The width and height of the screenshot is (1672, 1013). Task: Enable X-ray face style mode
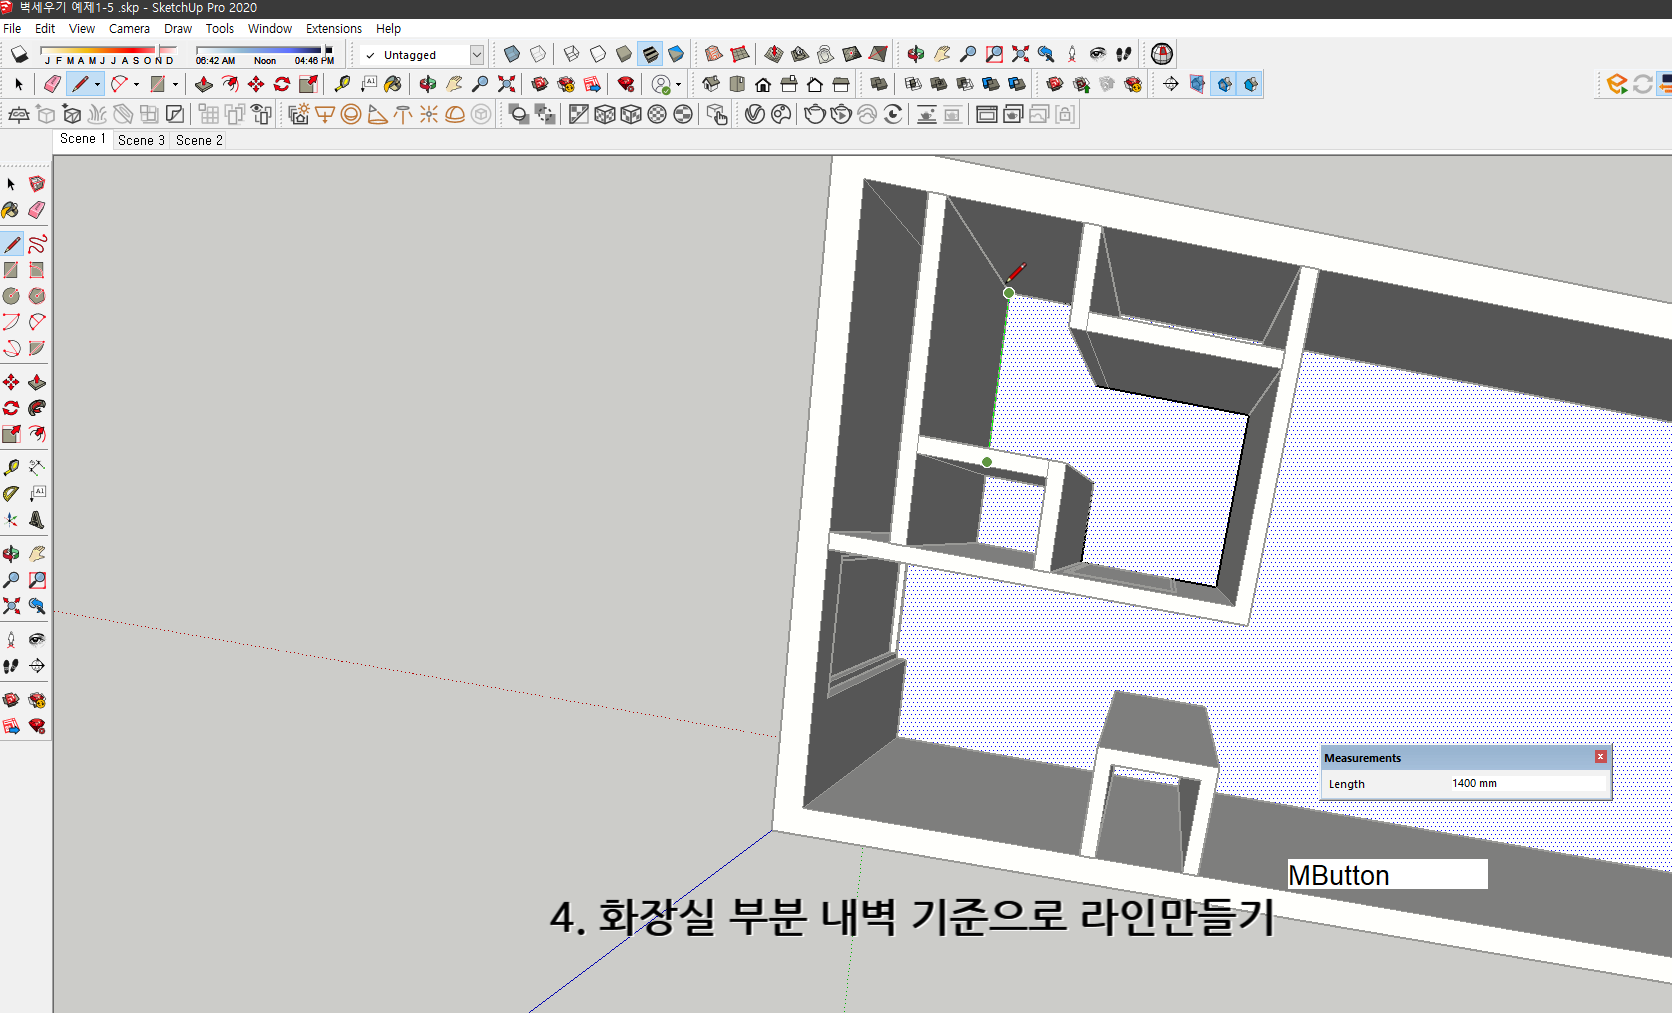[x=511, y=54]
